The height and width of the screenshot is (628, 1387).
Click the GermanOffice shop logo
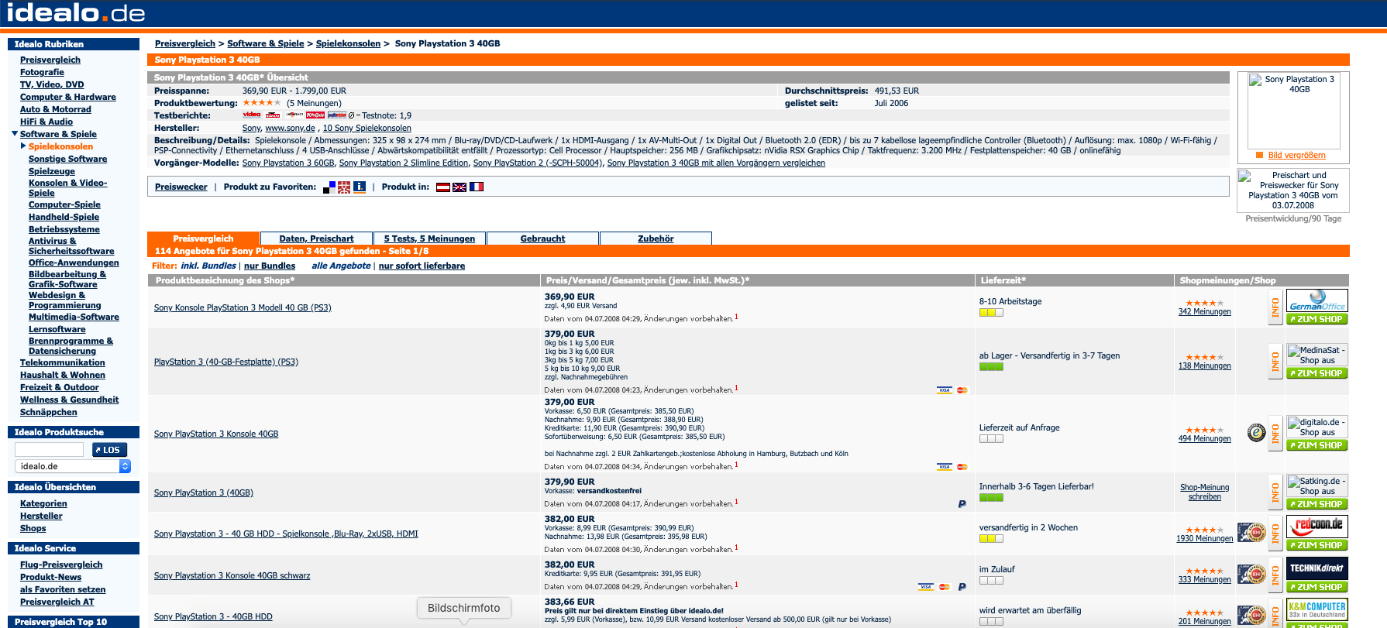point(1317,301)
